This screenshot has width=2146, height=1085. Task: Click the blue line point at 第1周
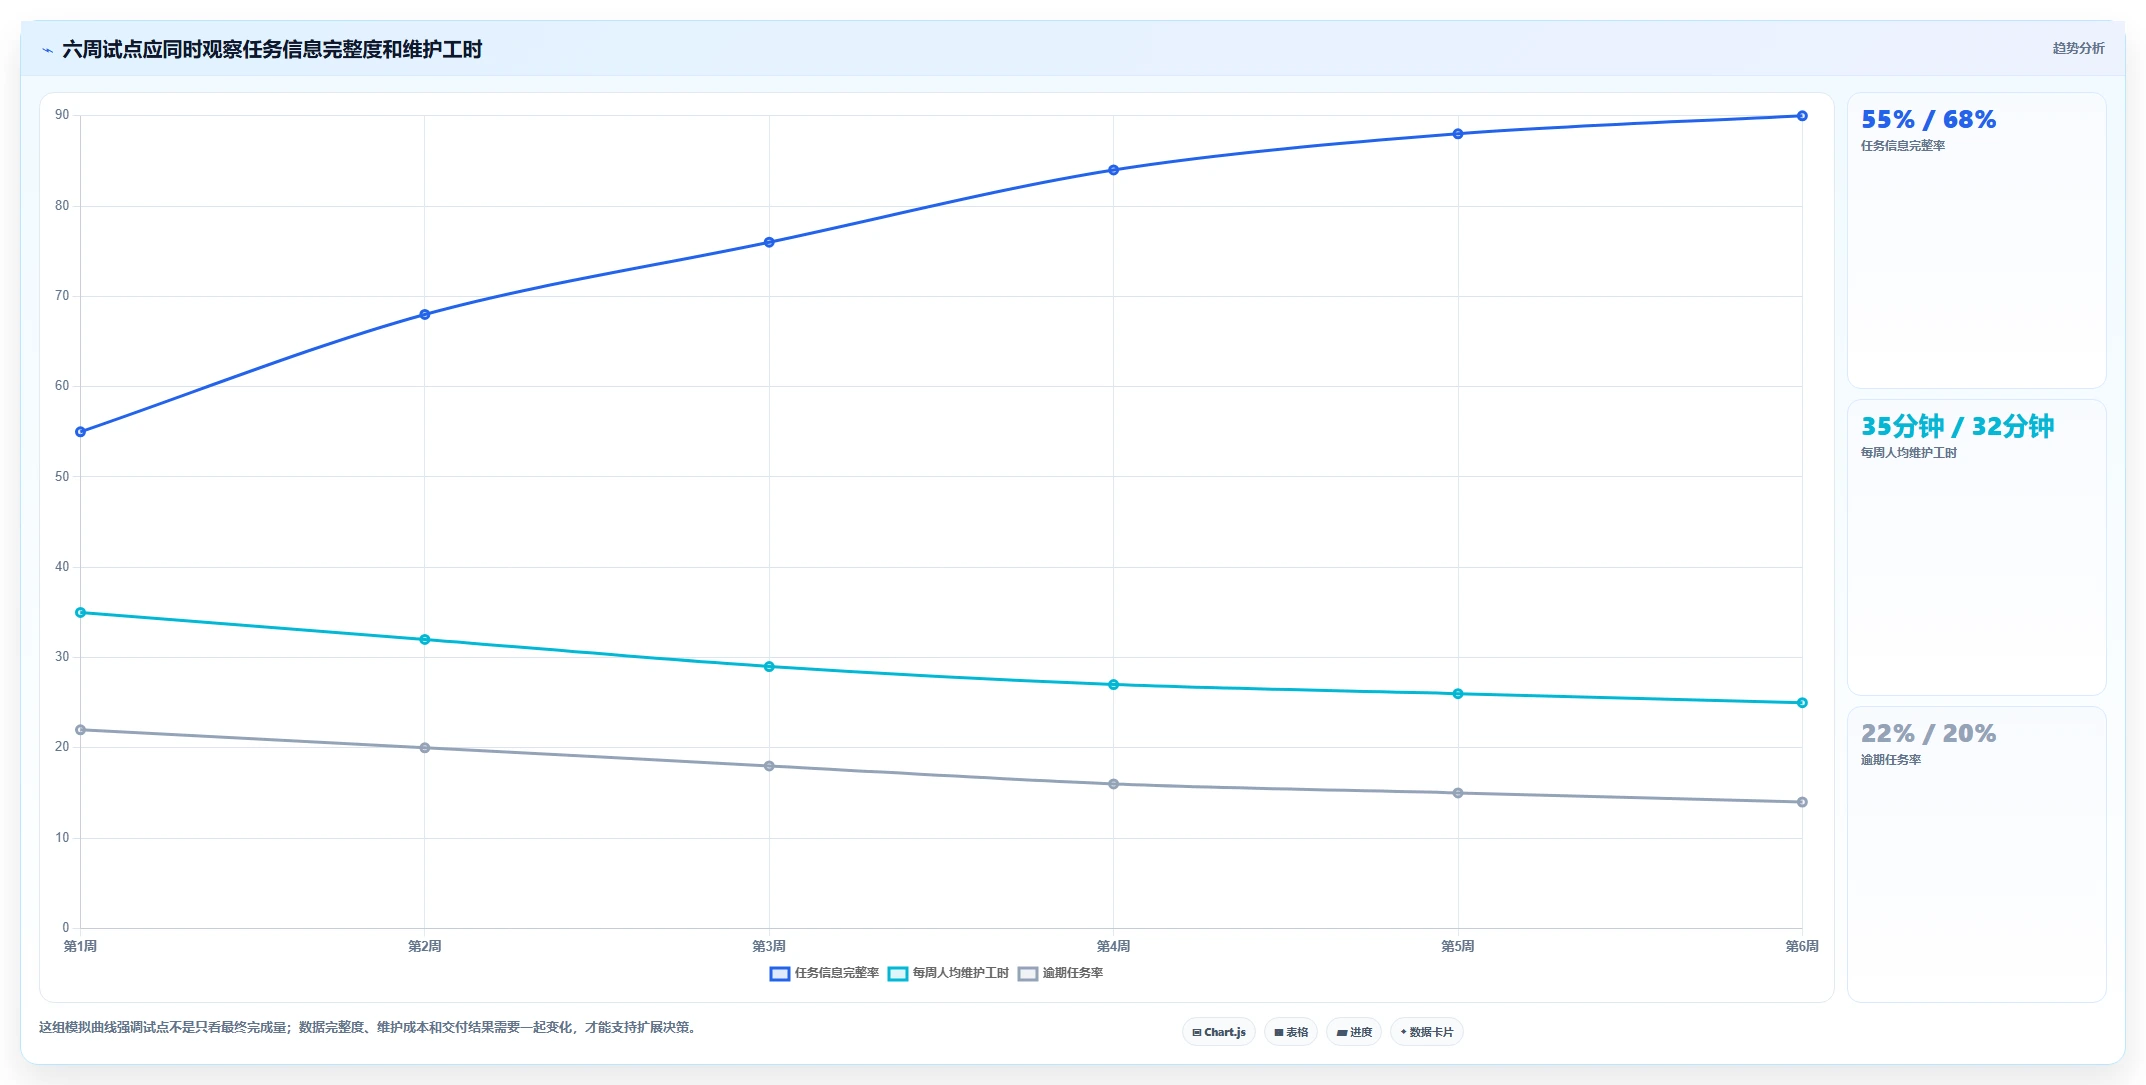coord(81,432)
